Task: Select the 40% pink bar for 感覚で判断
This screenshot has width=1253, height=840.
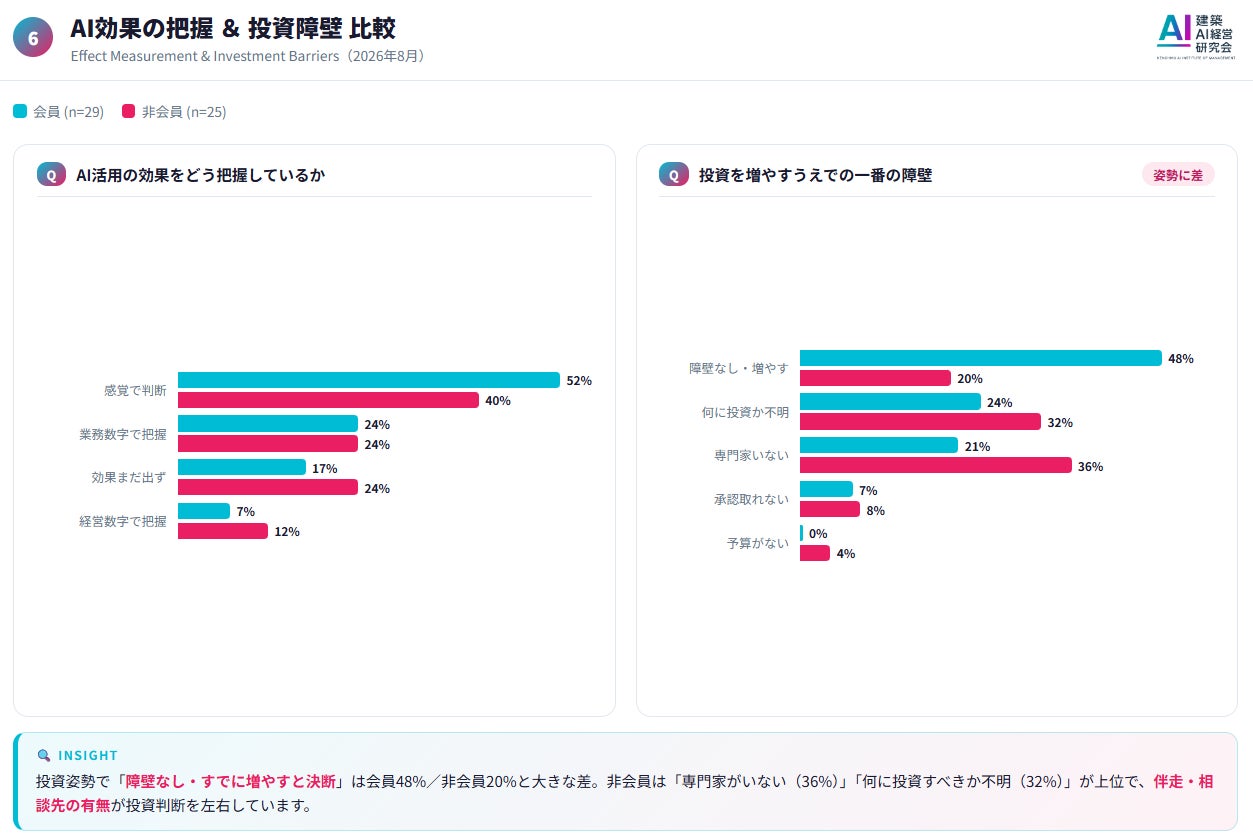Action: pos(328,400)
